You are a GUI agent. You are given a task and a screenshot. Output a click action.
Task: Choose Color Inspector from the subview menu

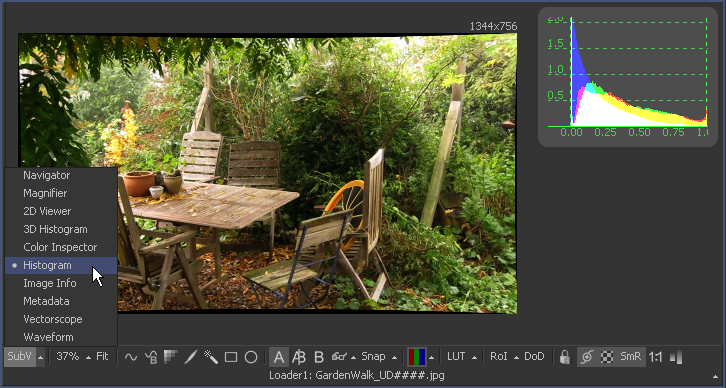click(61, 247)
